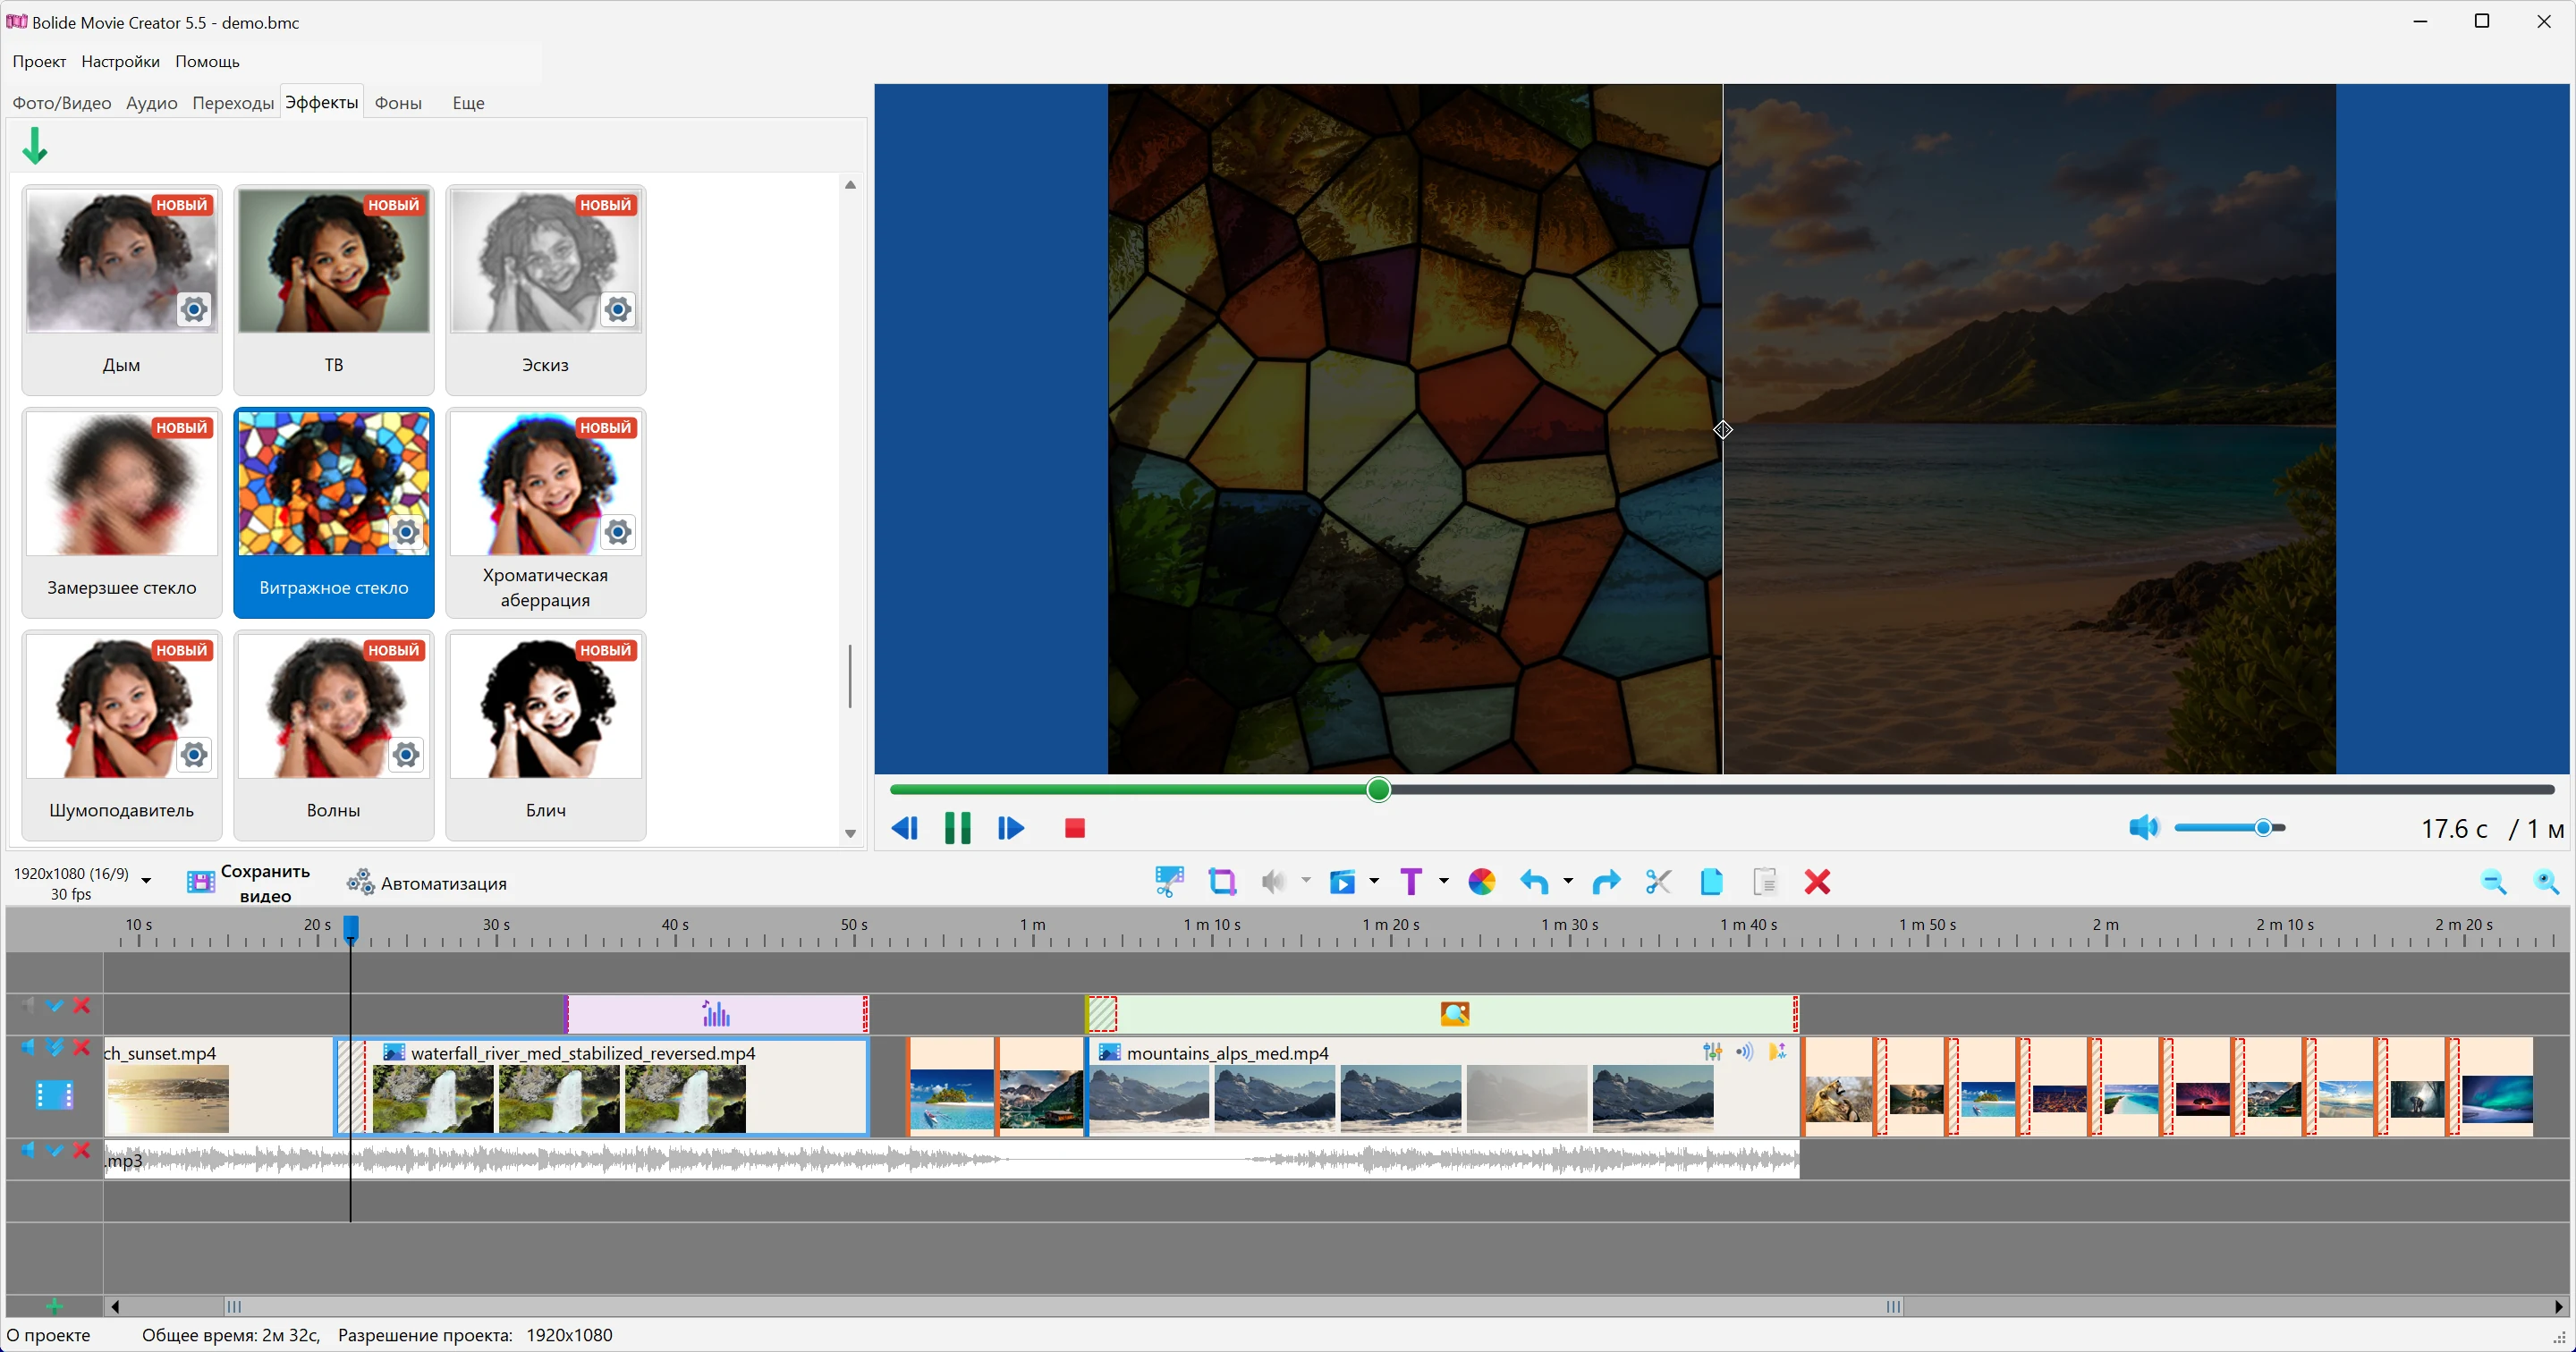The height and width of the screenshot is (1352, 2576).
Task: Open settings gear for Волны effect
Action: [406, 755]
